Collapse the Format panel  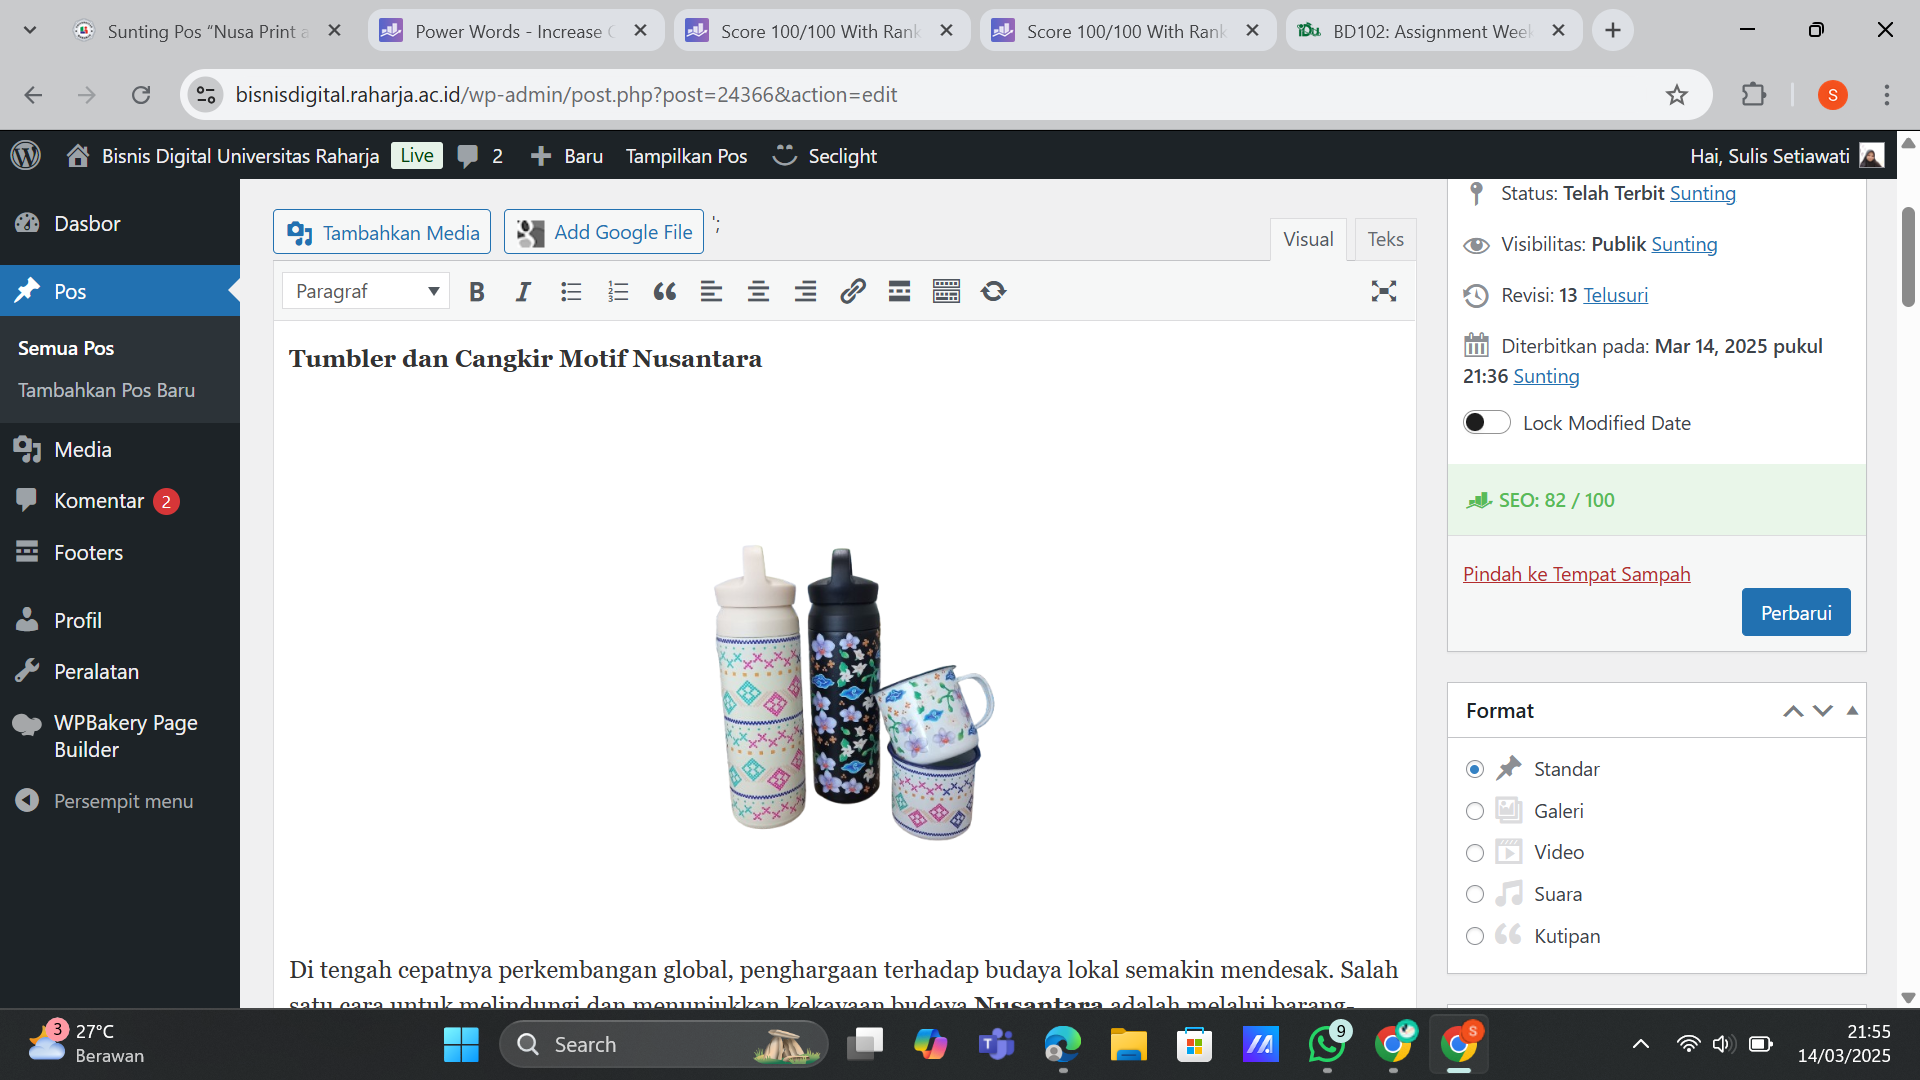pyautogui.click(x=1852, y=711)
